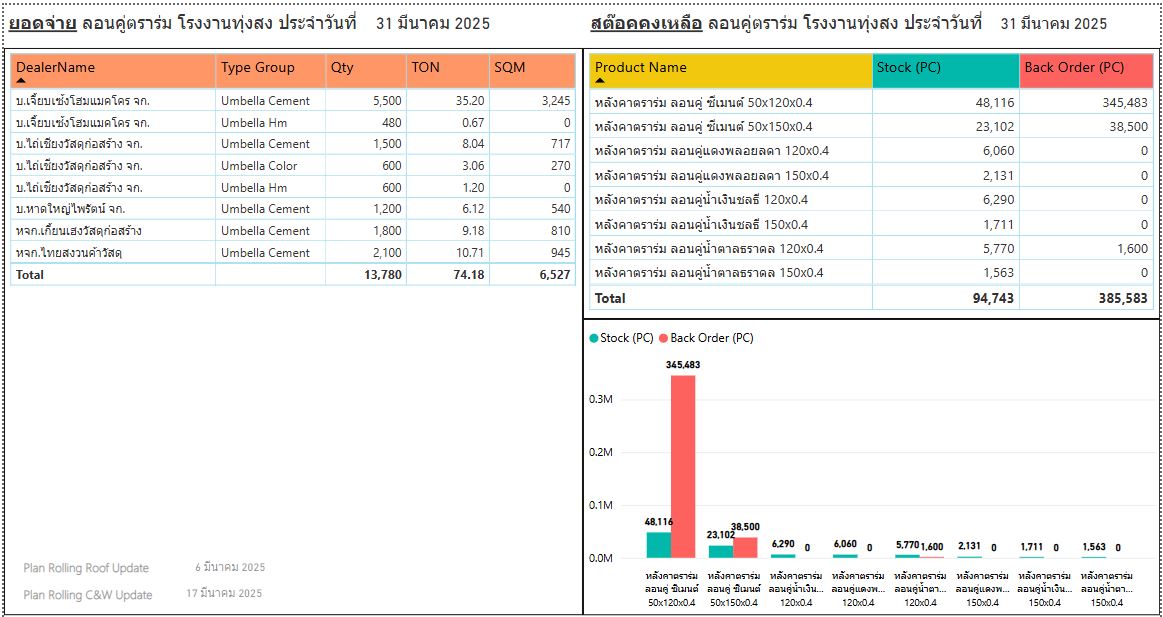
Task: Click the sort arrow under DealerName header
Action: click(21, 80)
